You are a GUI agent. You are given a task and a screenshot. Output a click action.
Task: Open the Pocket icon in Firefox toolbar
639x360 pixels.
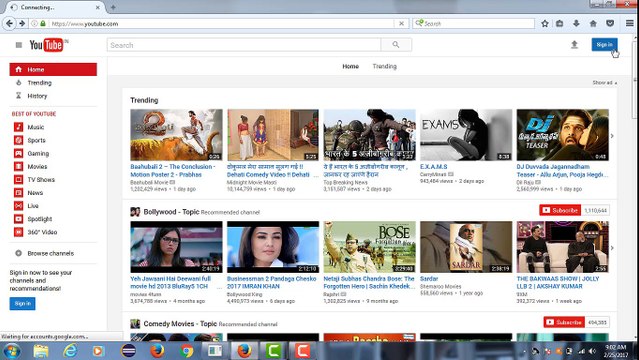610,24
